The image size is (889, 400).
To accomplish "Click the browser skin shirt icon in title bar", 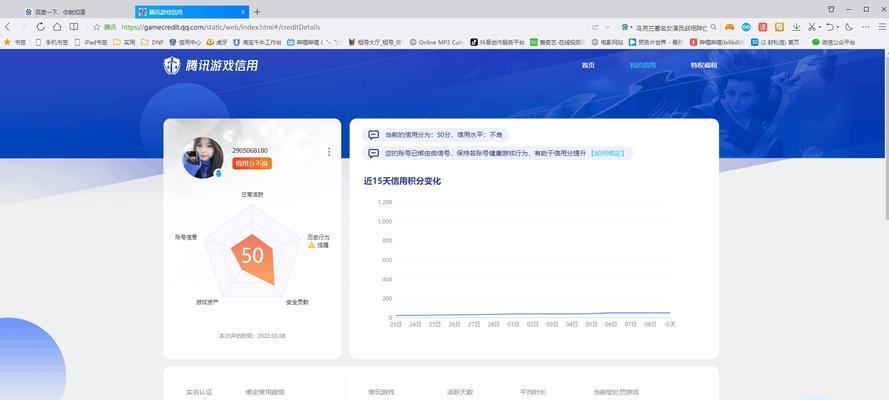I will (831, 10).
